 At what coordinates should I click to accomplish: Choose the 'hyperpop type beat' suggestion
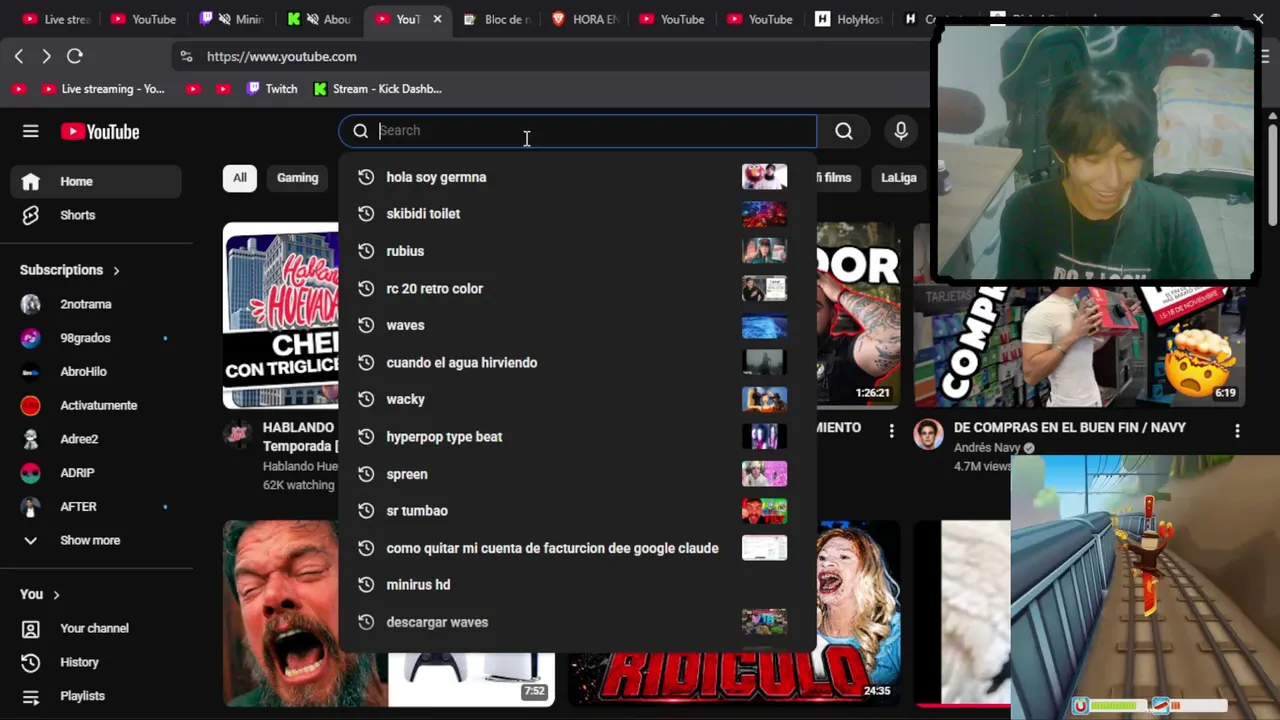pos(577,436)
